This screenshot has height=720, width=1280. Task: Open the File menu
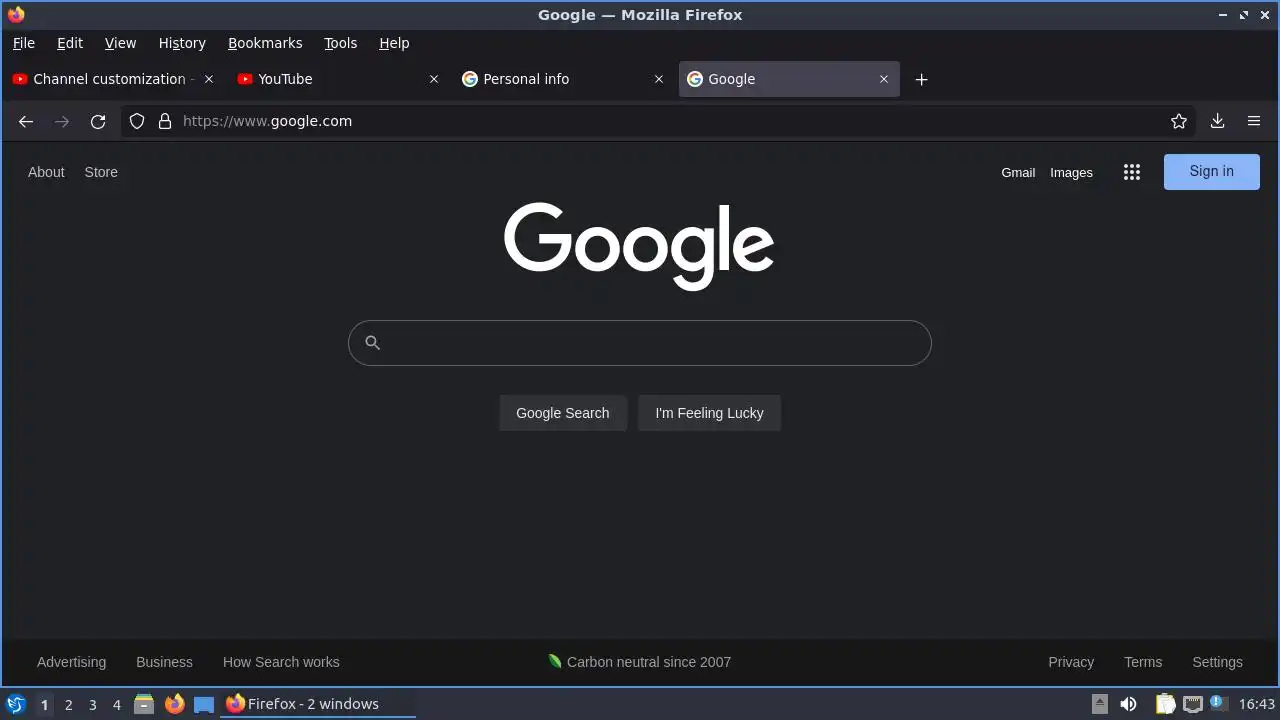click(24, 43)
